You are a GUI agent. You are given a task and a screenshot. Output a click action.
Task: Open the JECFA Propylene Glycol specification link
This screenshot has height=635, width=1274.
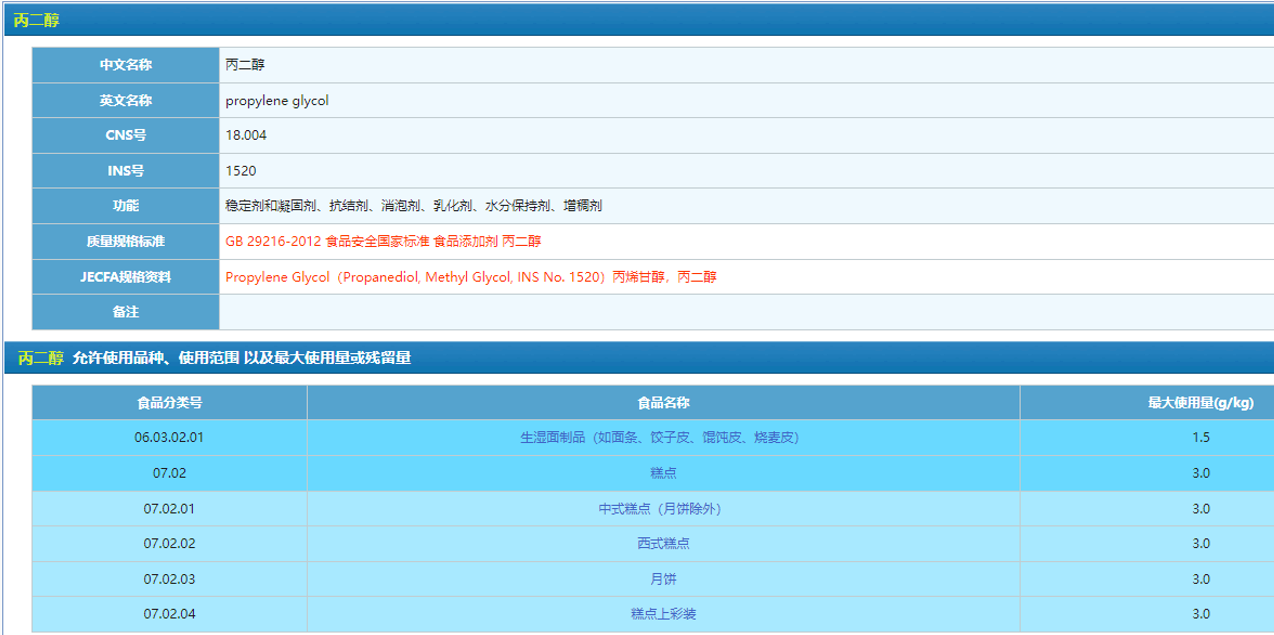(x=471, y=277)
